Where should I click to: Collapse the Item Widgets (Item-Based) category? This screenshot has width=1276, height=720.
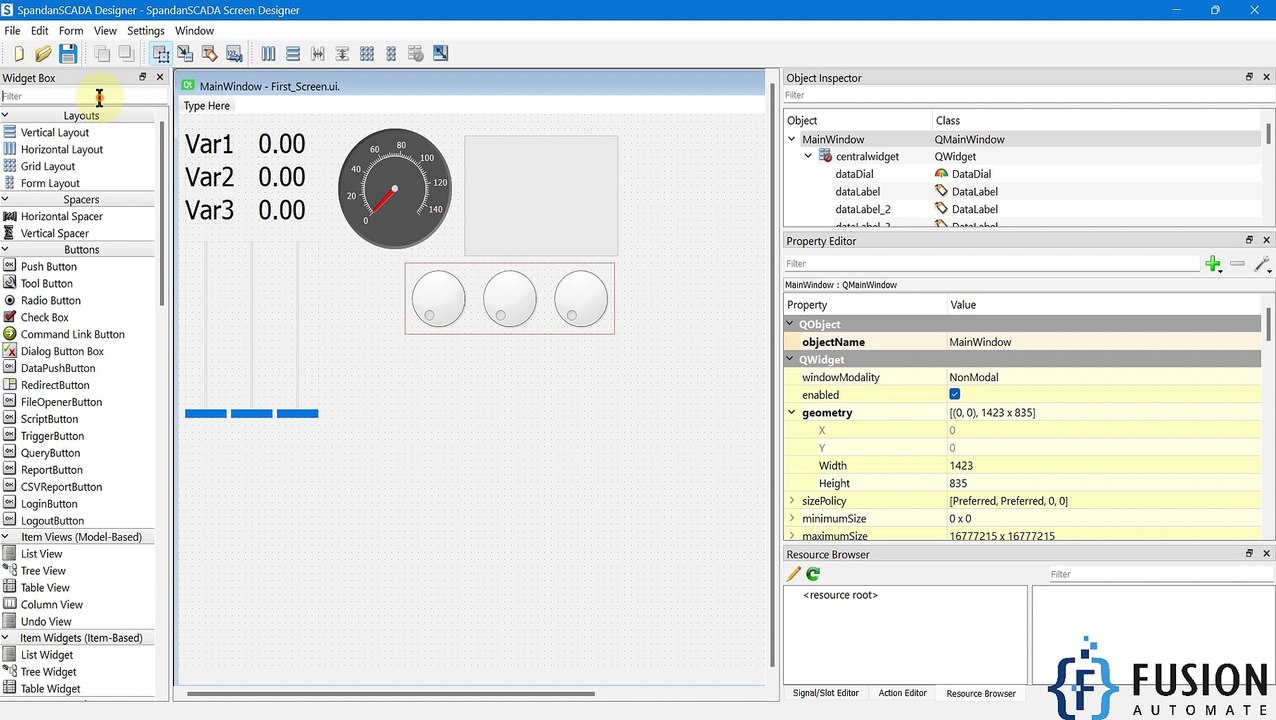(x=5, y=638)
